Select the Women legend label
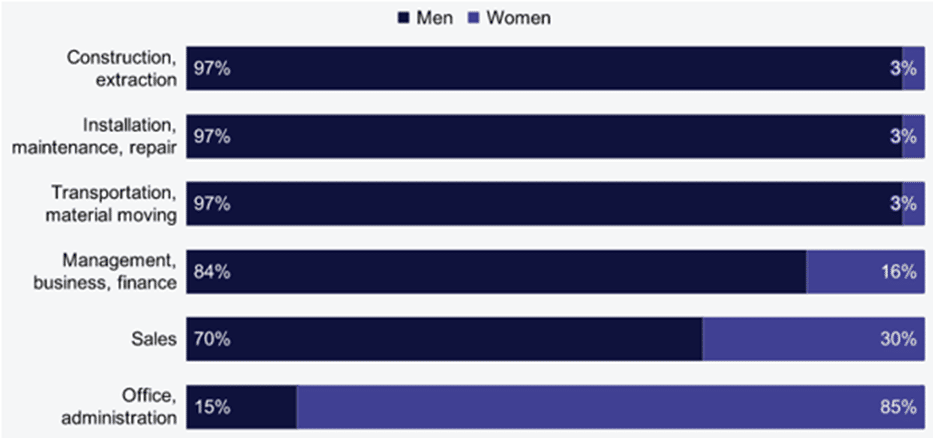Image resolution: width=933 pixels, height=438 pixels. tap(518, 18)
